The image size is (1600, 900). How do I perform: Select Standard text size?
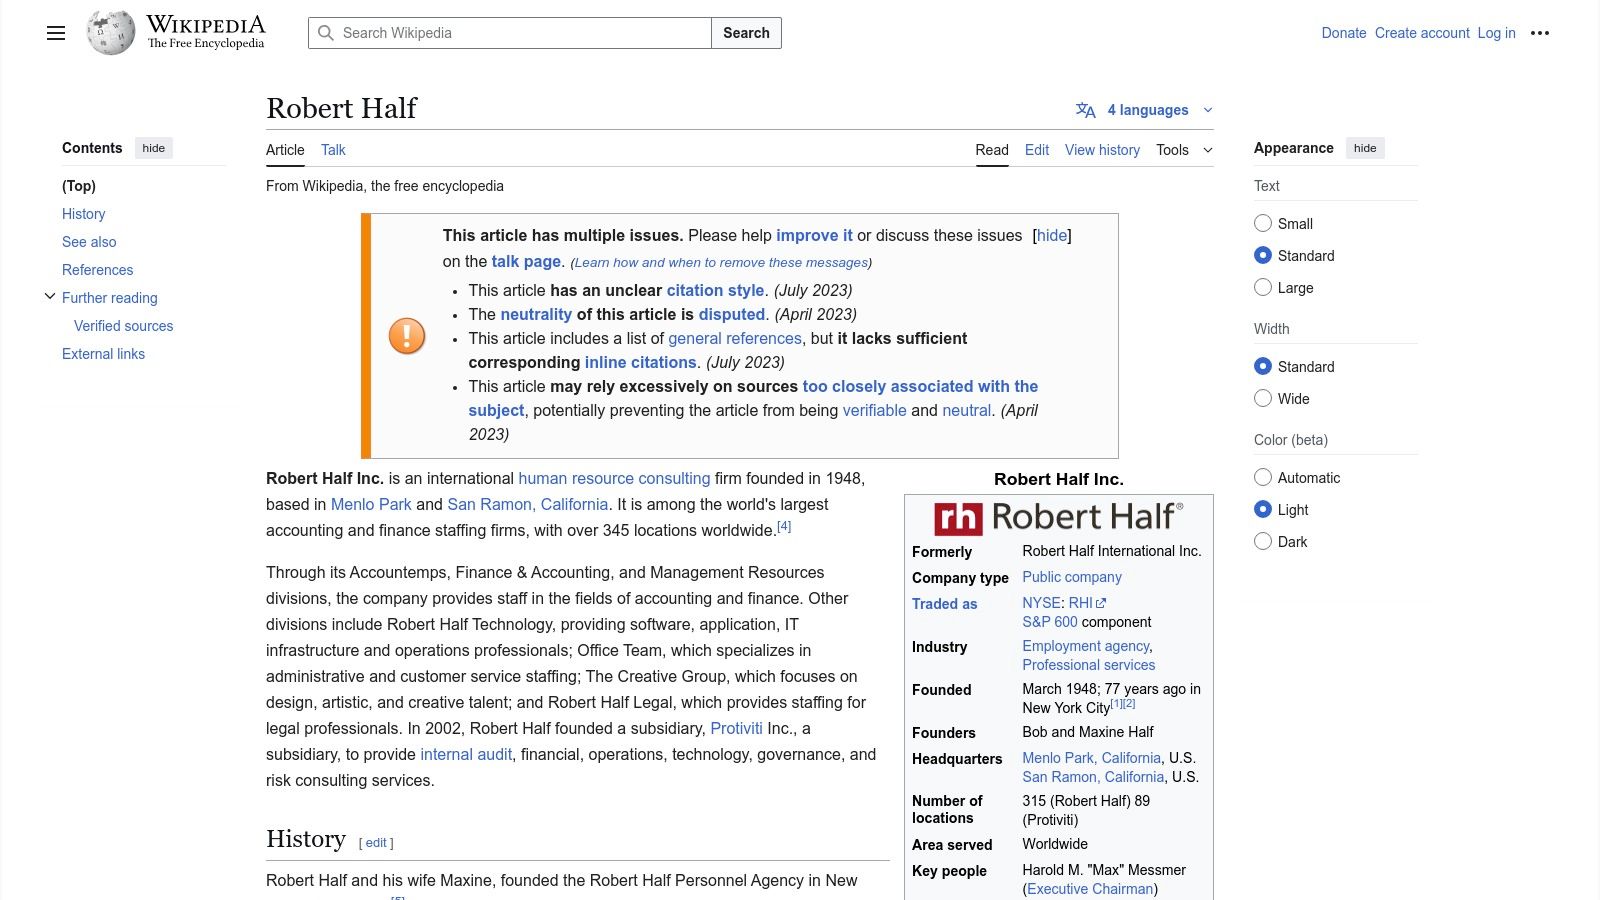click(1263, 255)
